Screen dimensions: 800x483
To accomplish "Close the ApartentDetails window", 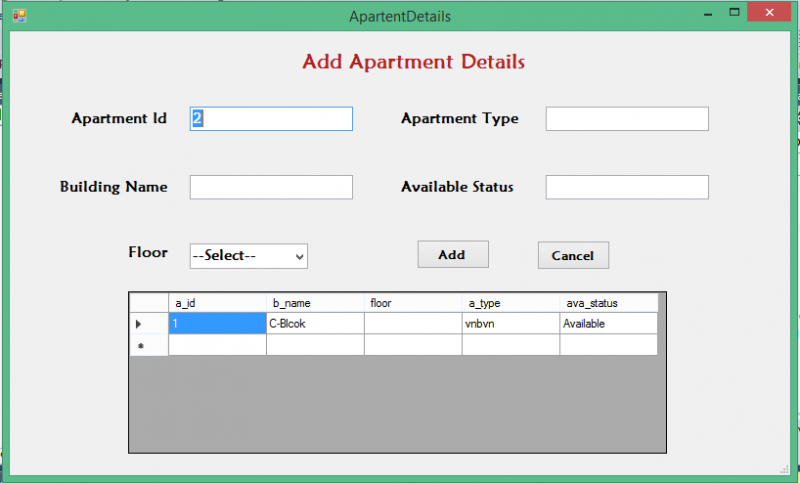I will (x=769, y=12).
